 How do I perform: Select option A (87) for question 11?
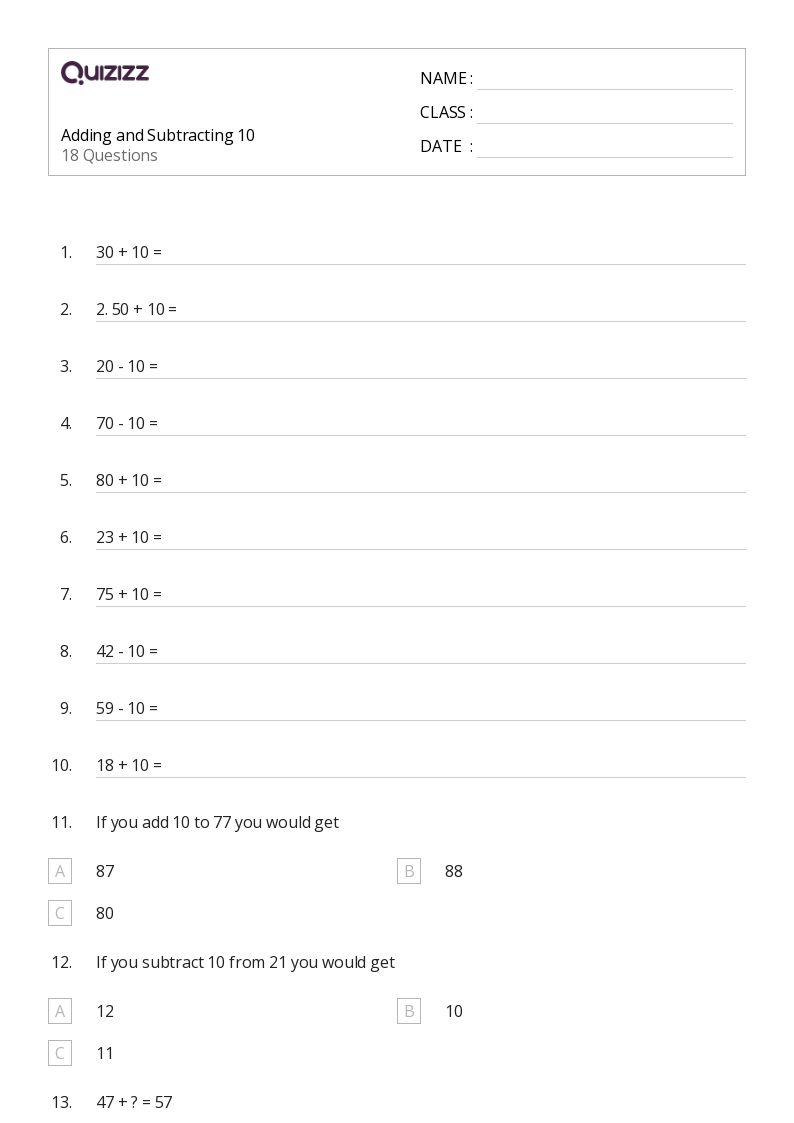60,871
